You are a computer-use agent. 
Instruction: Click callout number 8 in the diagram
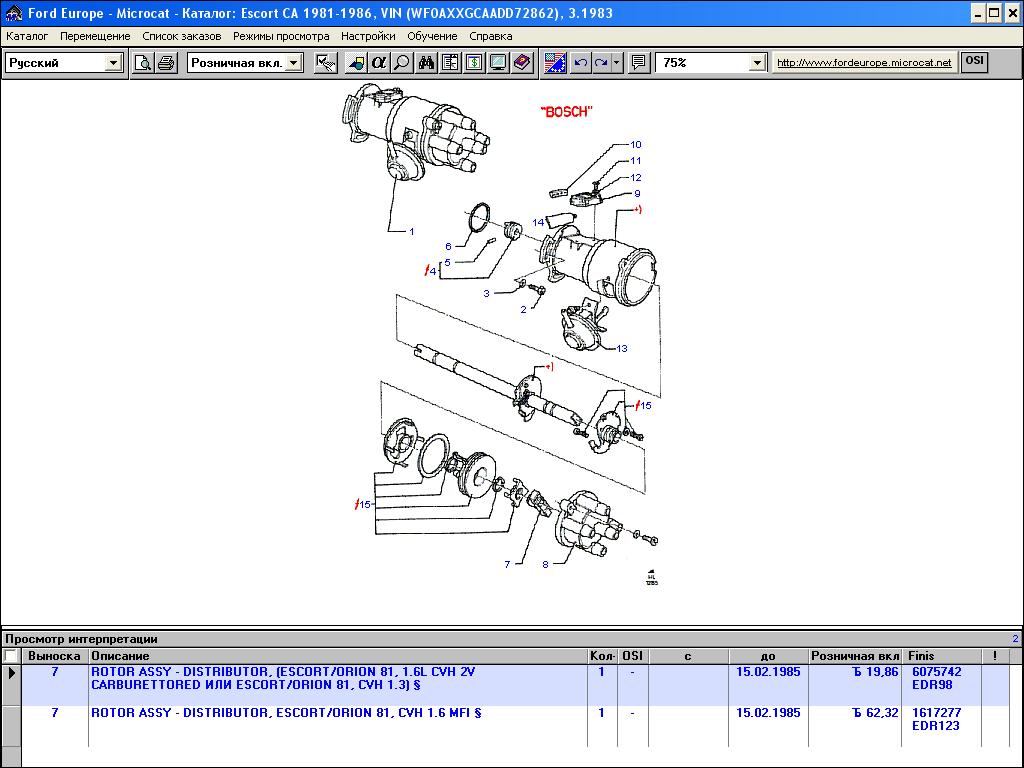pos(545,564)
